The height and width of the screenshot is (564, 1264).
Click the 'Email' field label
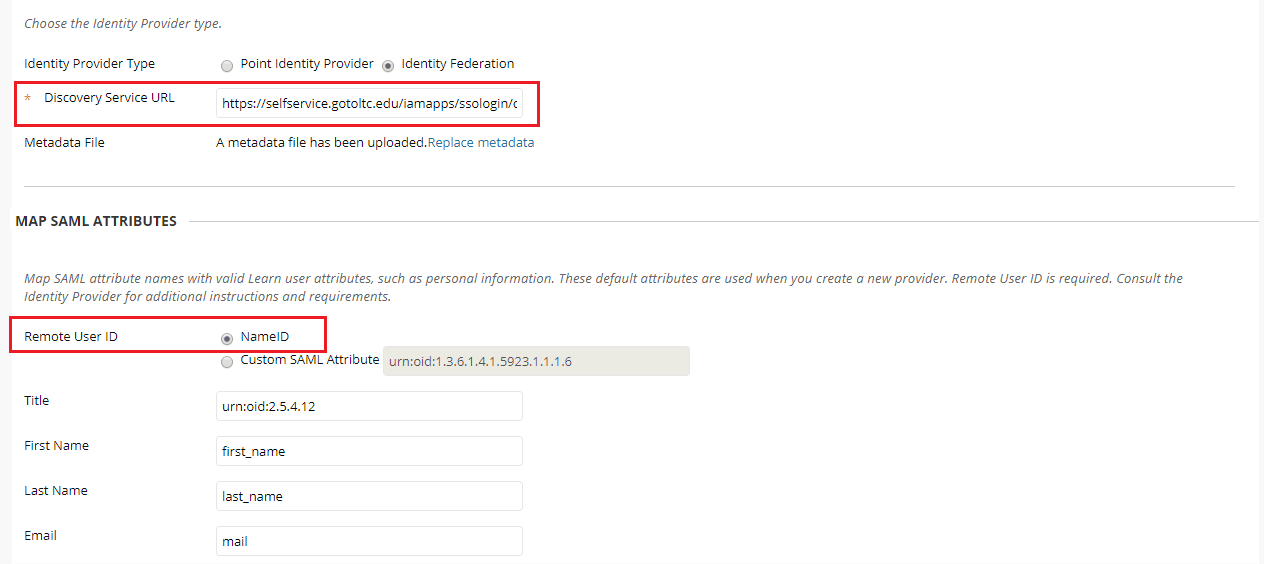pyautogui.click(x=40, y=536)
